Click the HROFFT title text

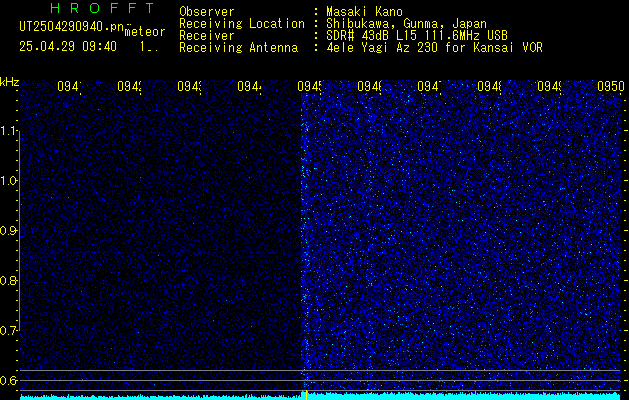click(102, 8)
